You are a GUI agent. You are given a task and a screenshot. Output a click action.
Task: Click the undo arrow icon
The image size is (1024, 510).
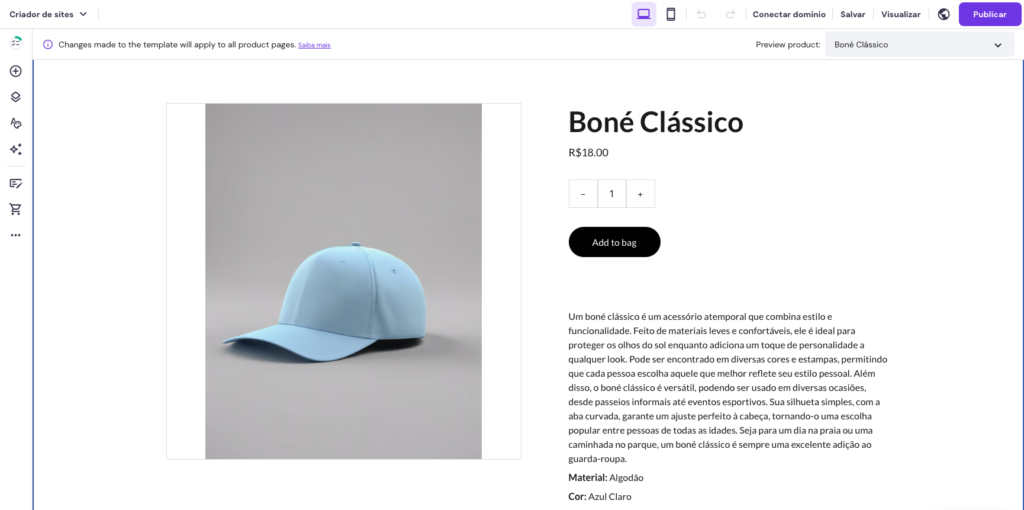point(701,14)
